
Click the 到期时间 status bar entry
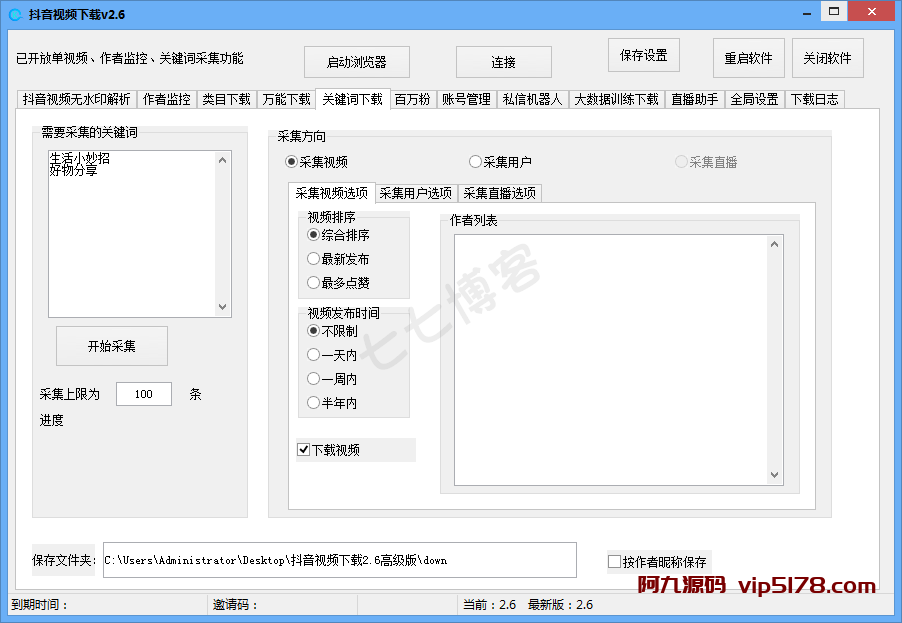[x=40, y=605]
